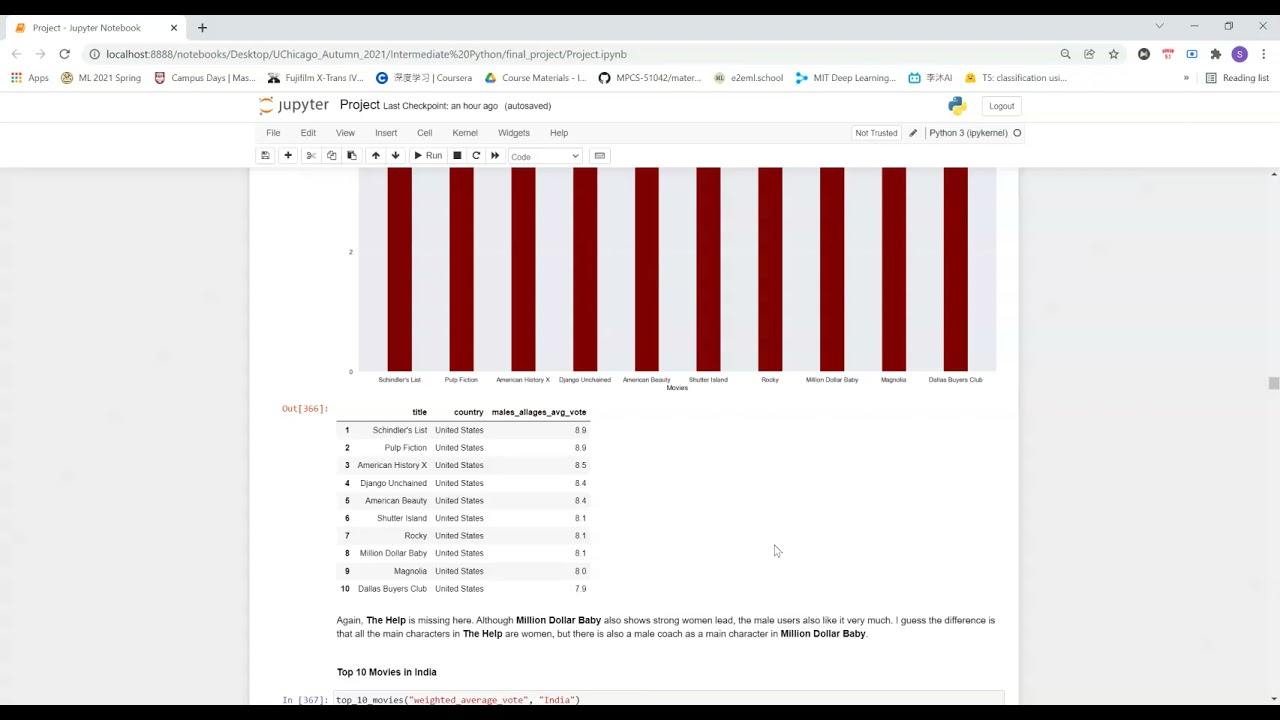
Task: Move selected cell down arrow
Action: (x=395, y=156)
